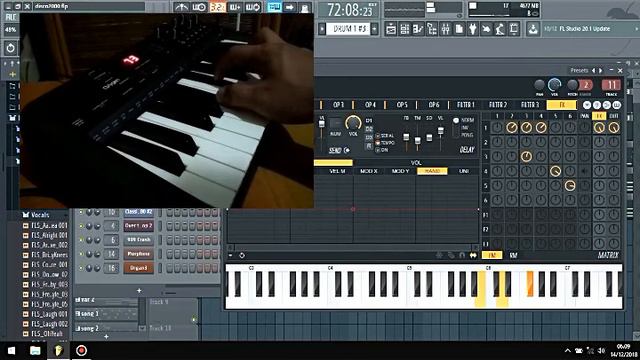
Task: Click the Organ3 channel button
Action: (x=138, y=268)
